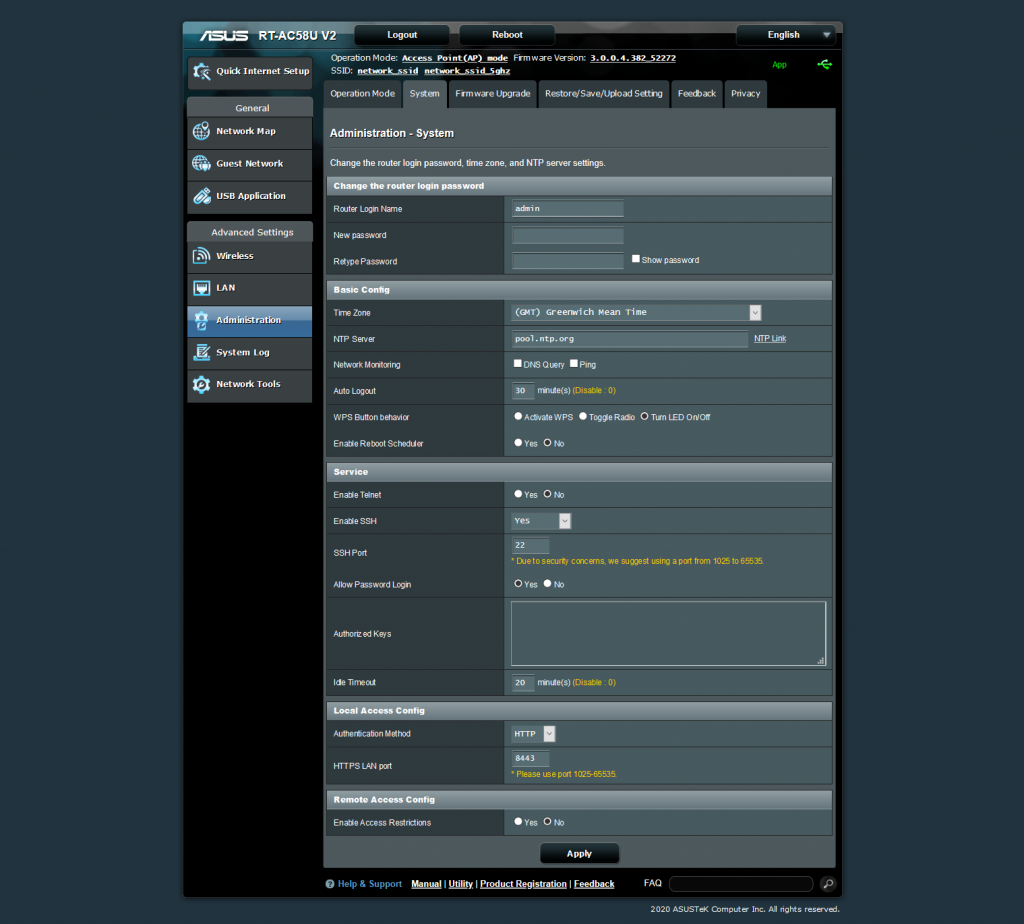
Task: Click the Retype Password field
Action: click(x=568, y=261)
